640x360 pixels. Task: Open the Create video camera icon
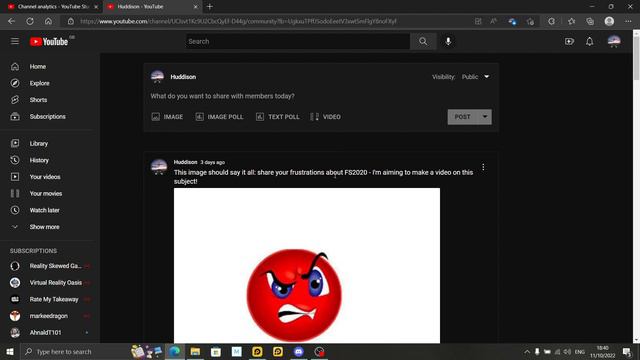[569, 41]
